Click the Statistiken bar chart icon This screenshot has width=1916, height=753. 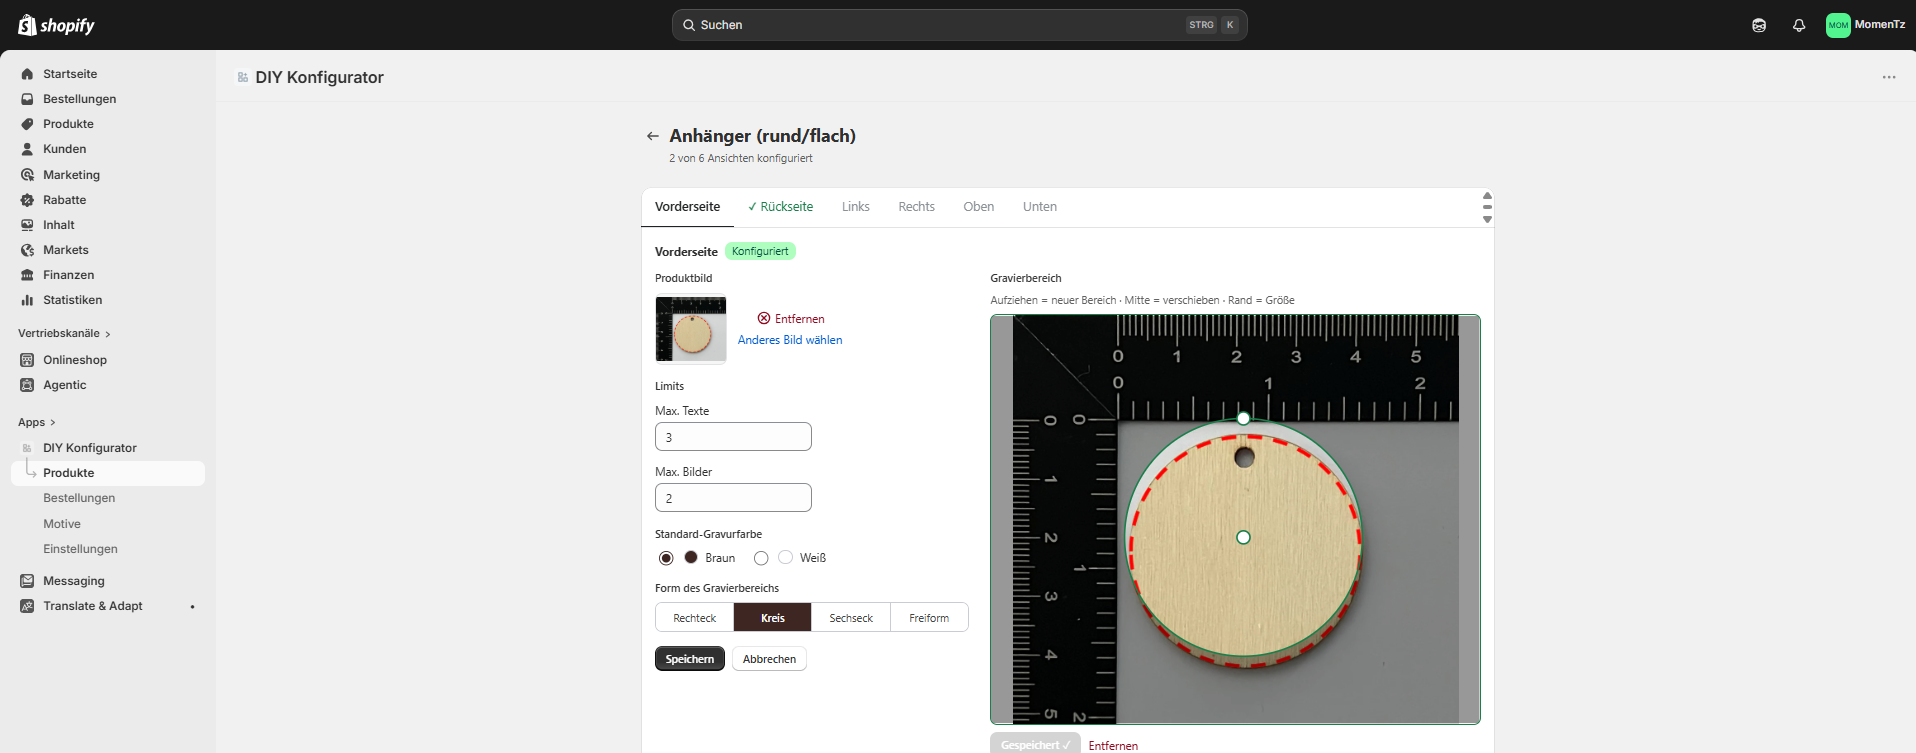(27, 300)
